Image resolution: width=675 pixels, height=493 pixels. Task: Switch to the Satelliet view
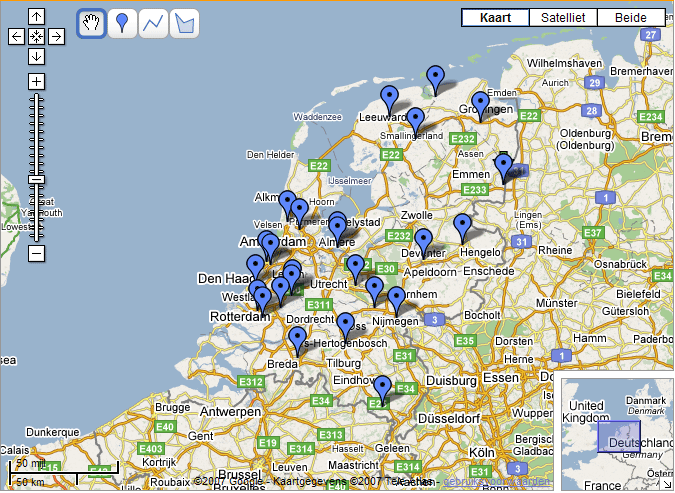click(x=563, y=18)
